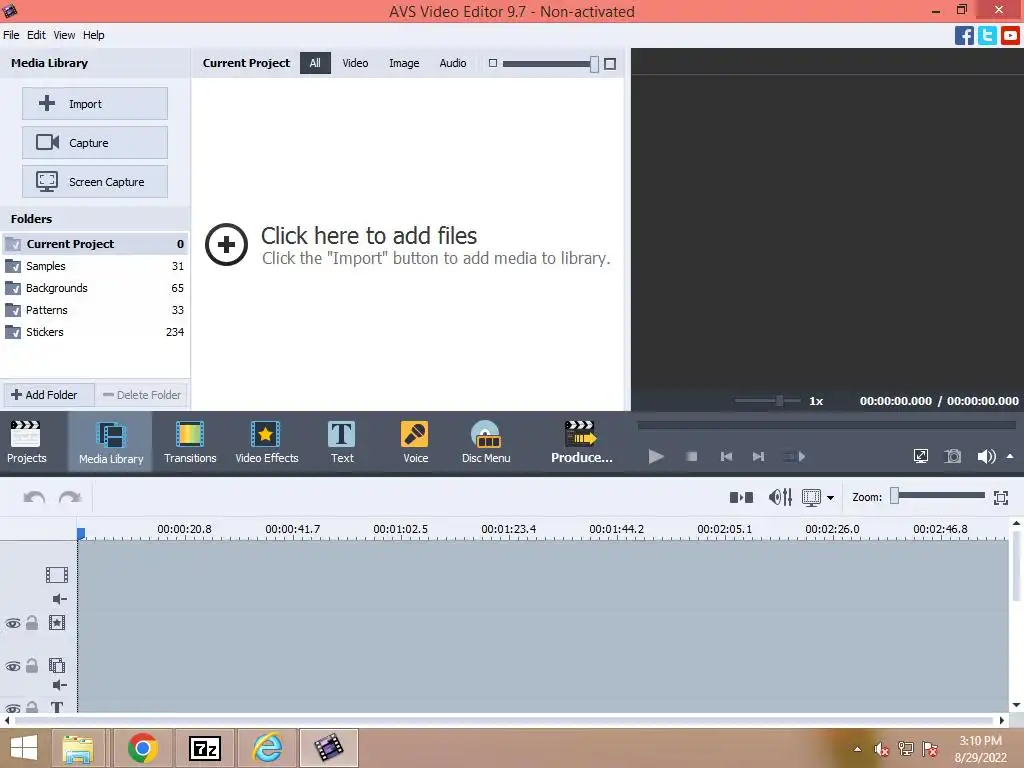This screenshot has height=768, width=1024.
Task: Click the small thumbnails icon
Action: point(493,63)
